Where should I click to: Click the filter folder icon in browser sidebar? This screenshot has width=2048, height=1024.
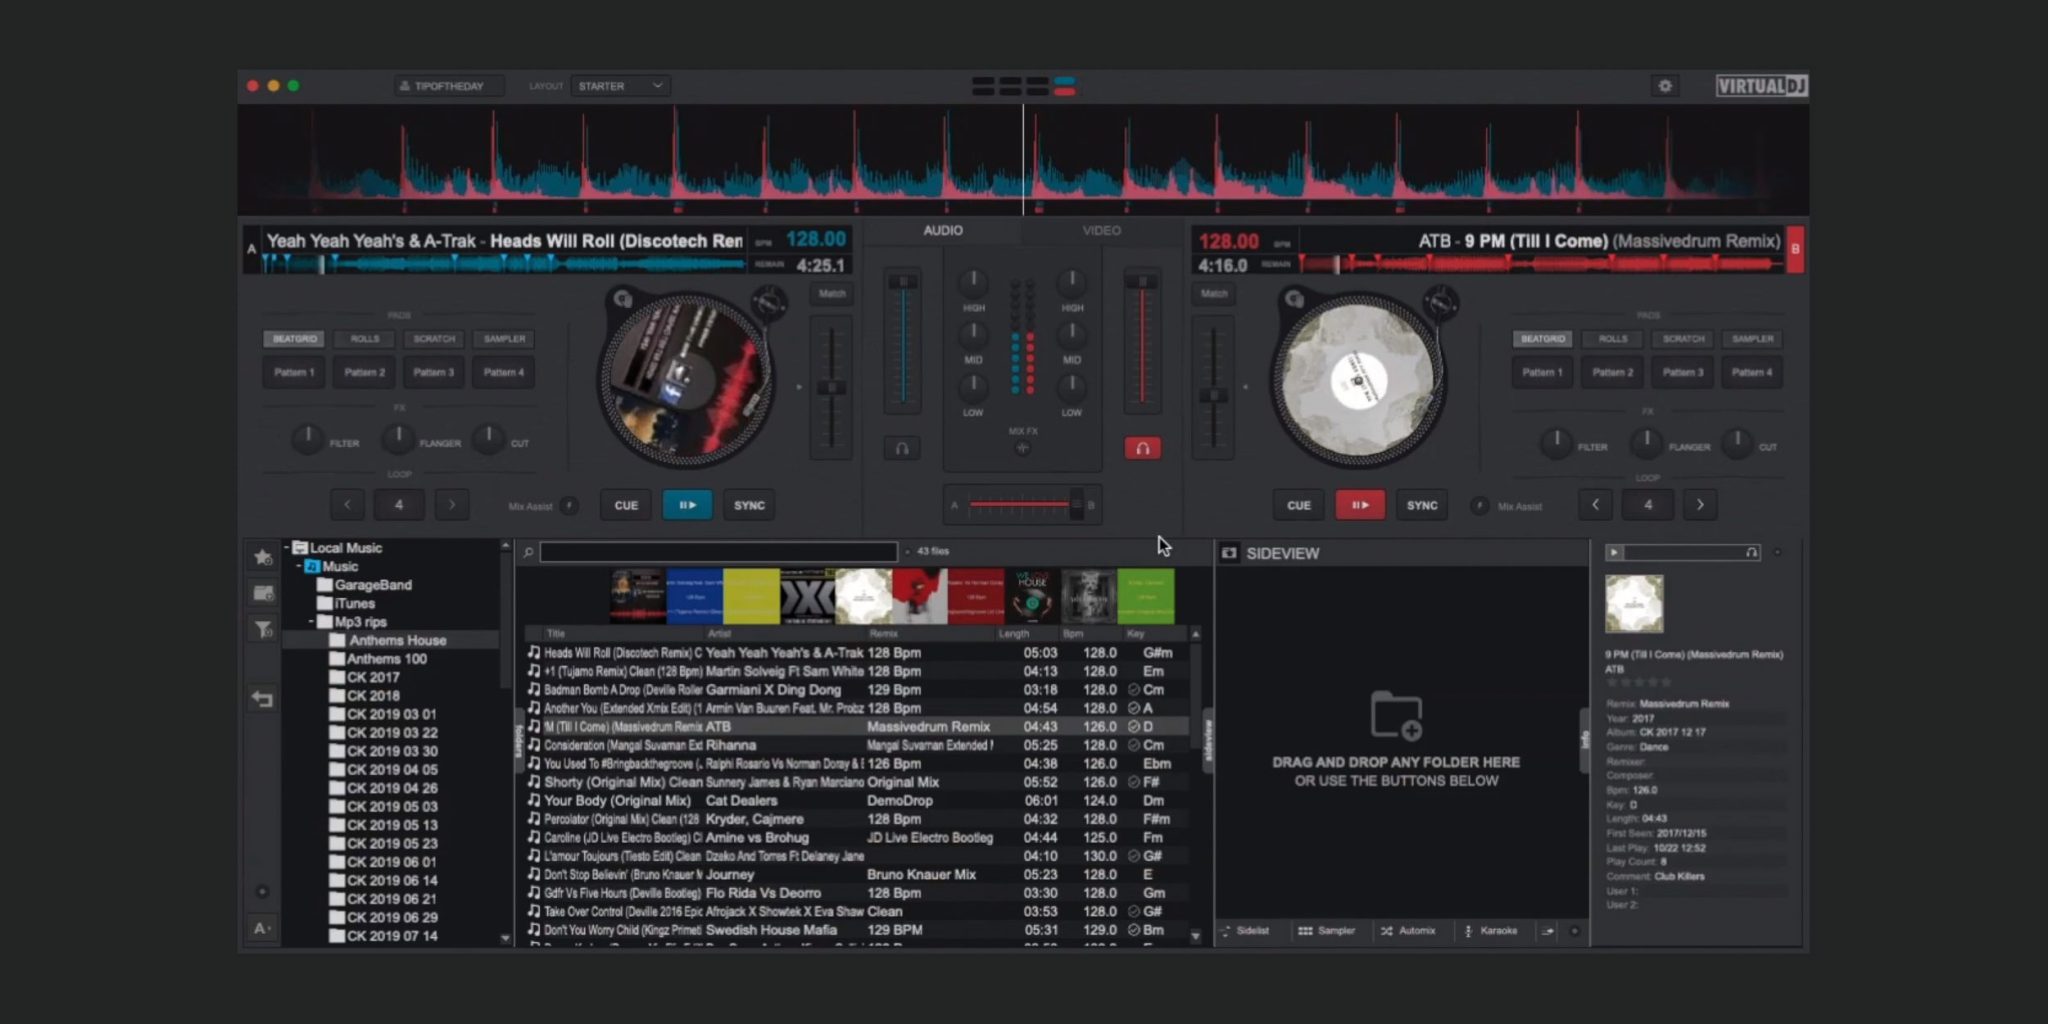tap(263, 629)
